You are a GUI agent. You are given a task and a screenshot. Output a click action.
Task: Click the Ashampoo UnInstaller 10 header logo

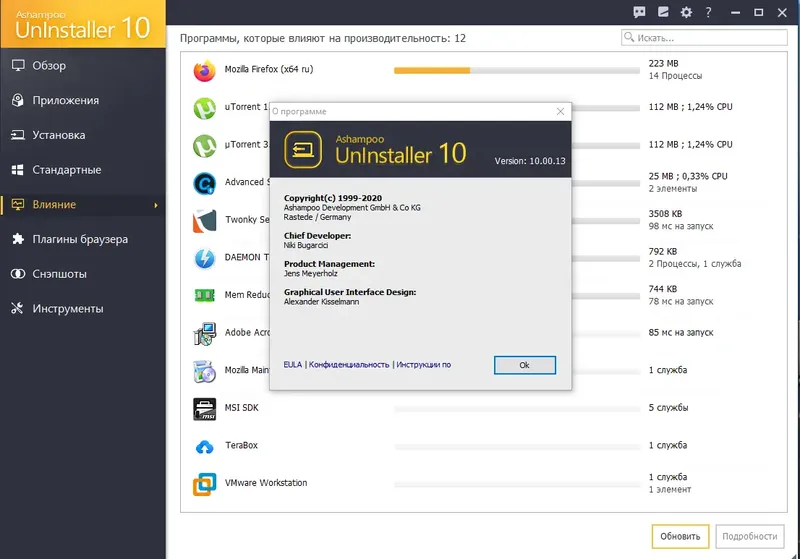83,24
